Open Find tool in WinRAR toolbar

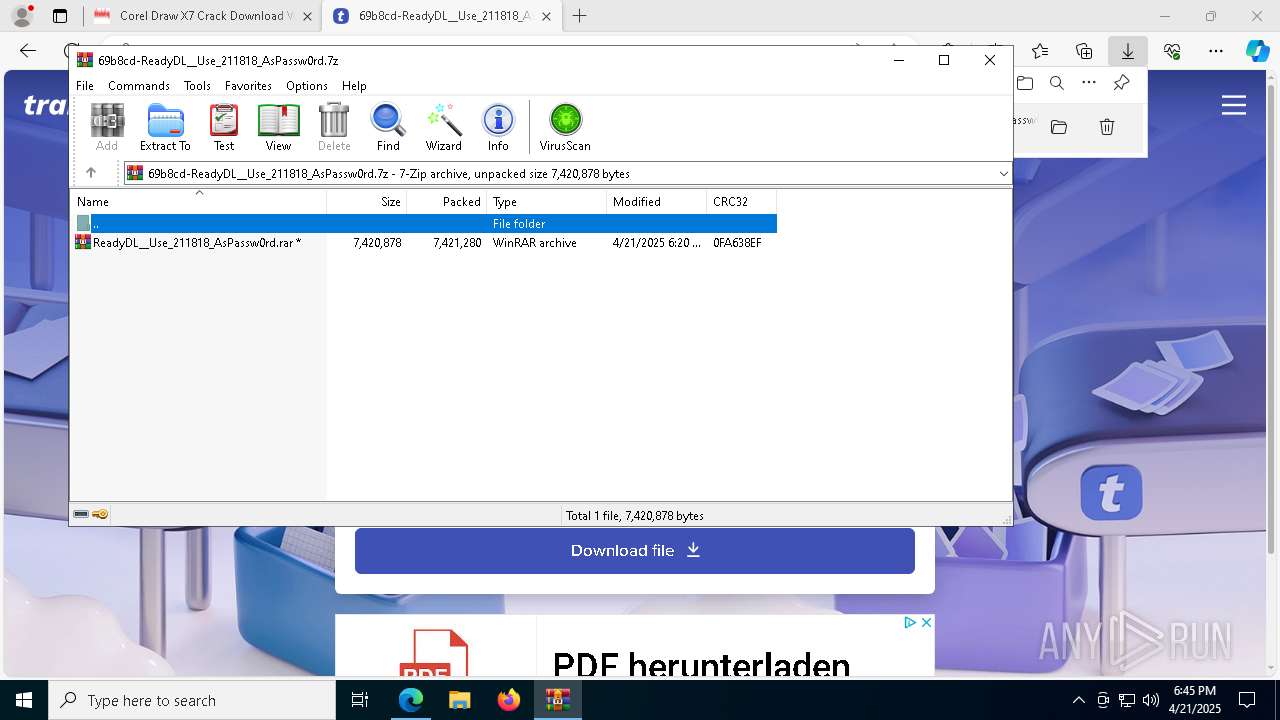click(x=388, y=127)
